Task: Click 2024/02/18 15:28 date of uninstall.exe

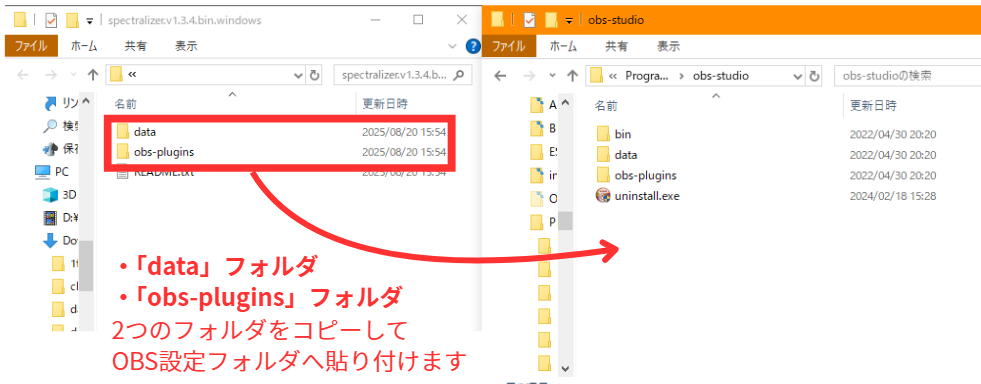Action: point(893,196)
